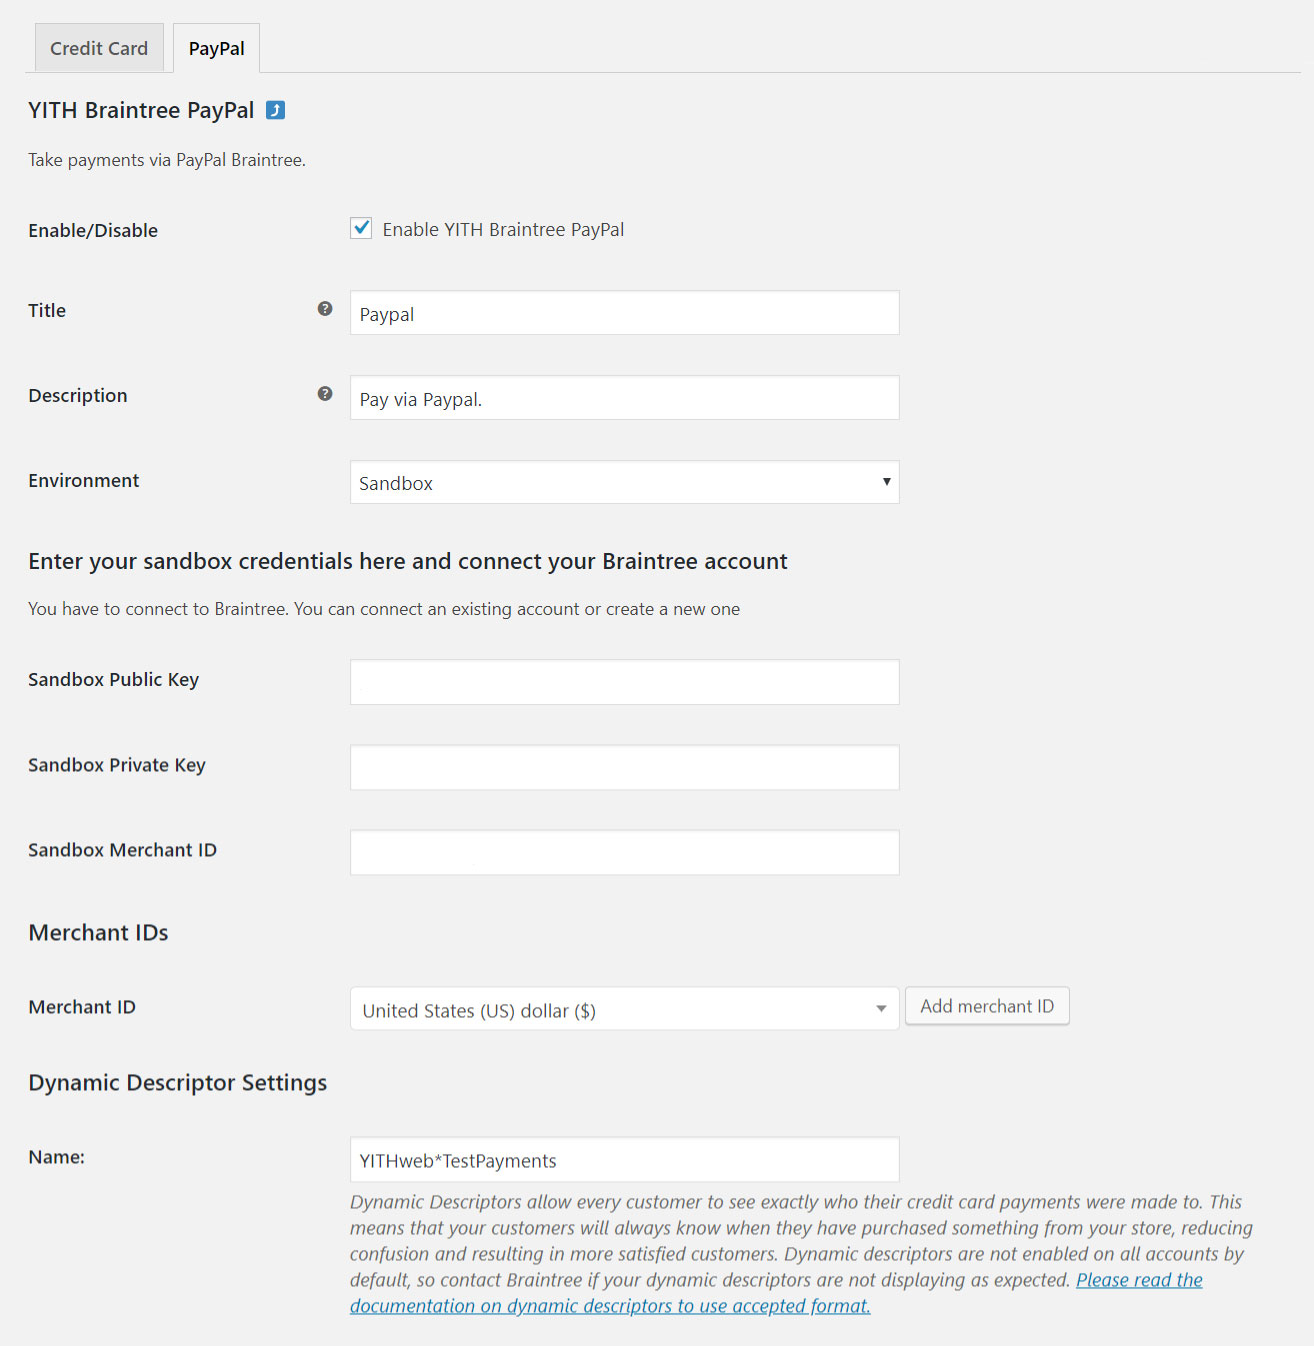
Task: Click the Enable YITH Braintree PayPal label text
Action: (x=503, y=229)
